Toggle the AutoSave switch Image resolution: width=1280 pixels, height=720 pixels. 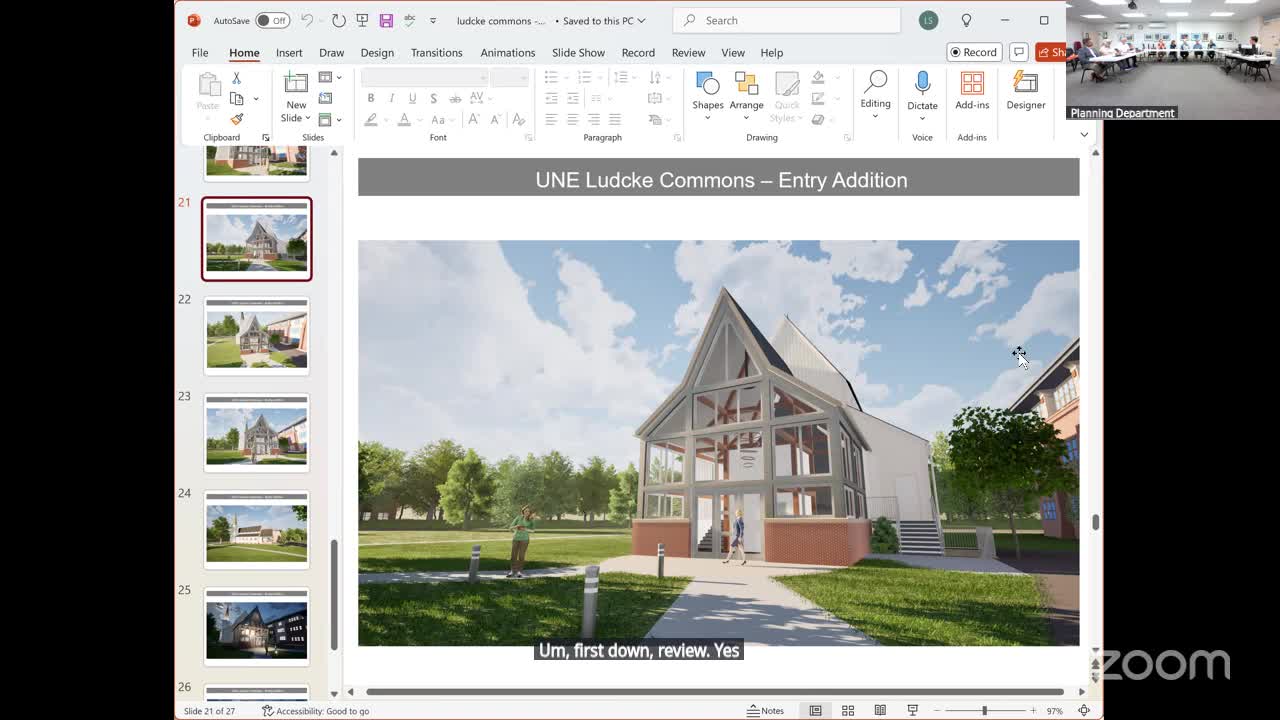(x=272, y=20)
